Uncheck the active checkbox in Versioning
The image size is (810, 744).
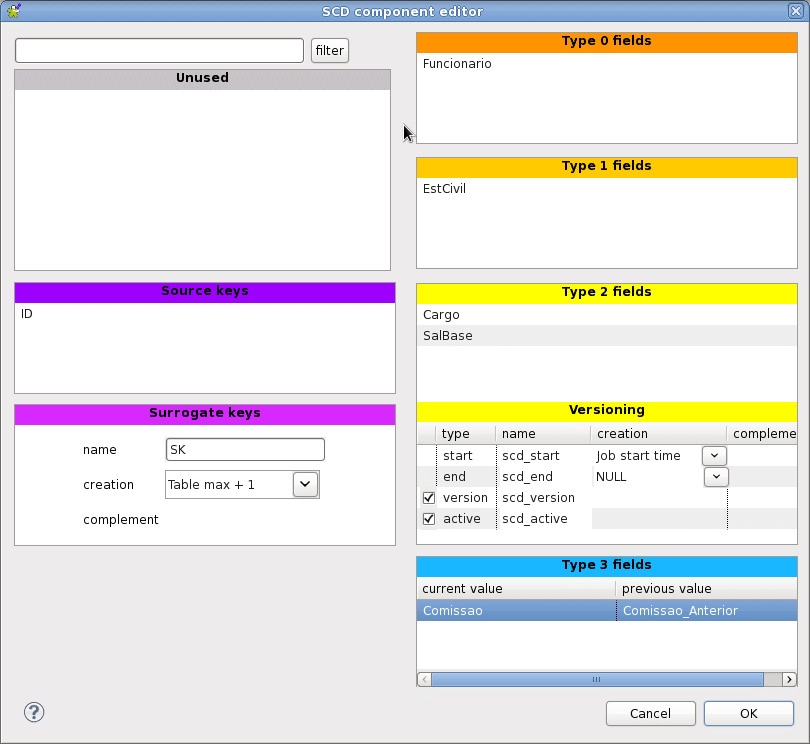coord(429,519)
